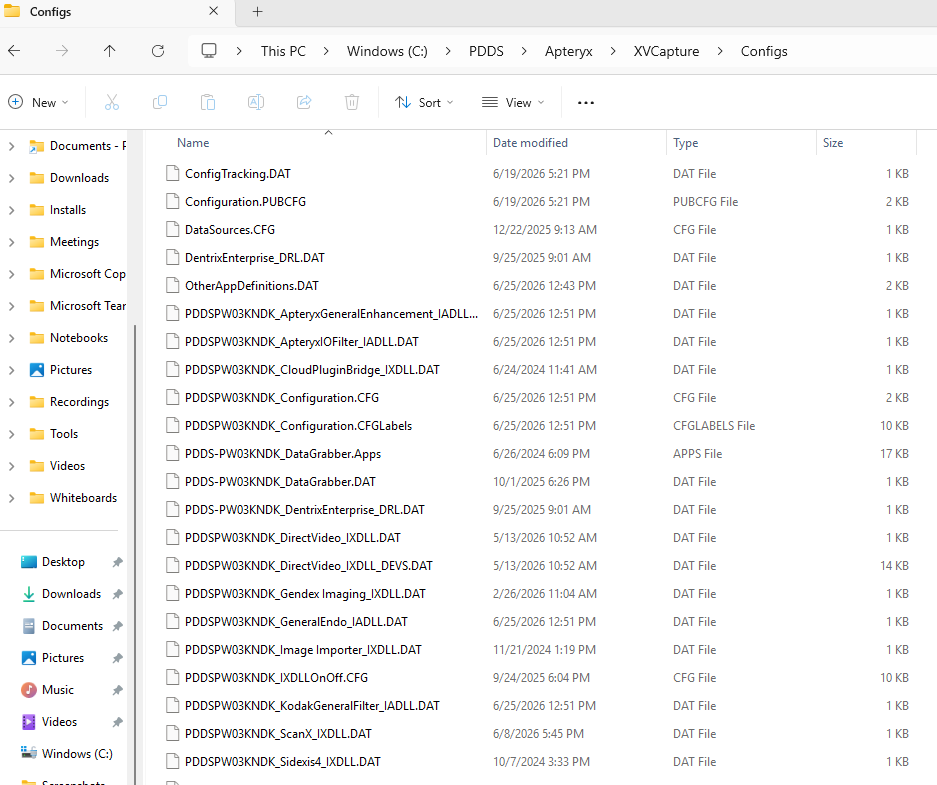Click the pin icon next to Desktop

(118, 562)
